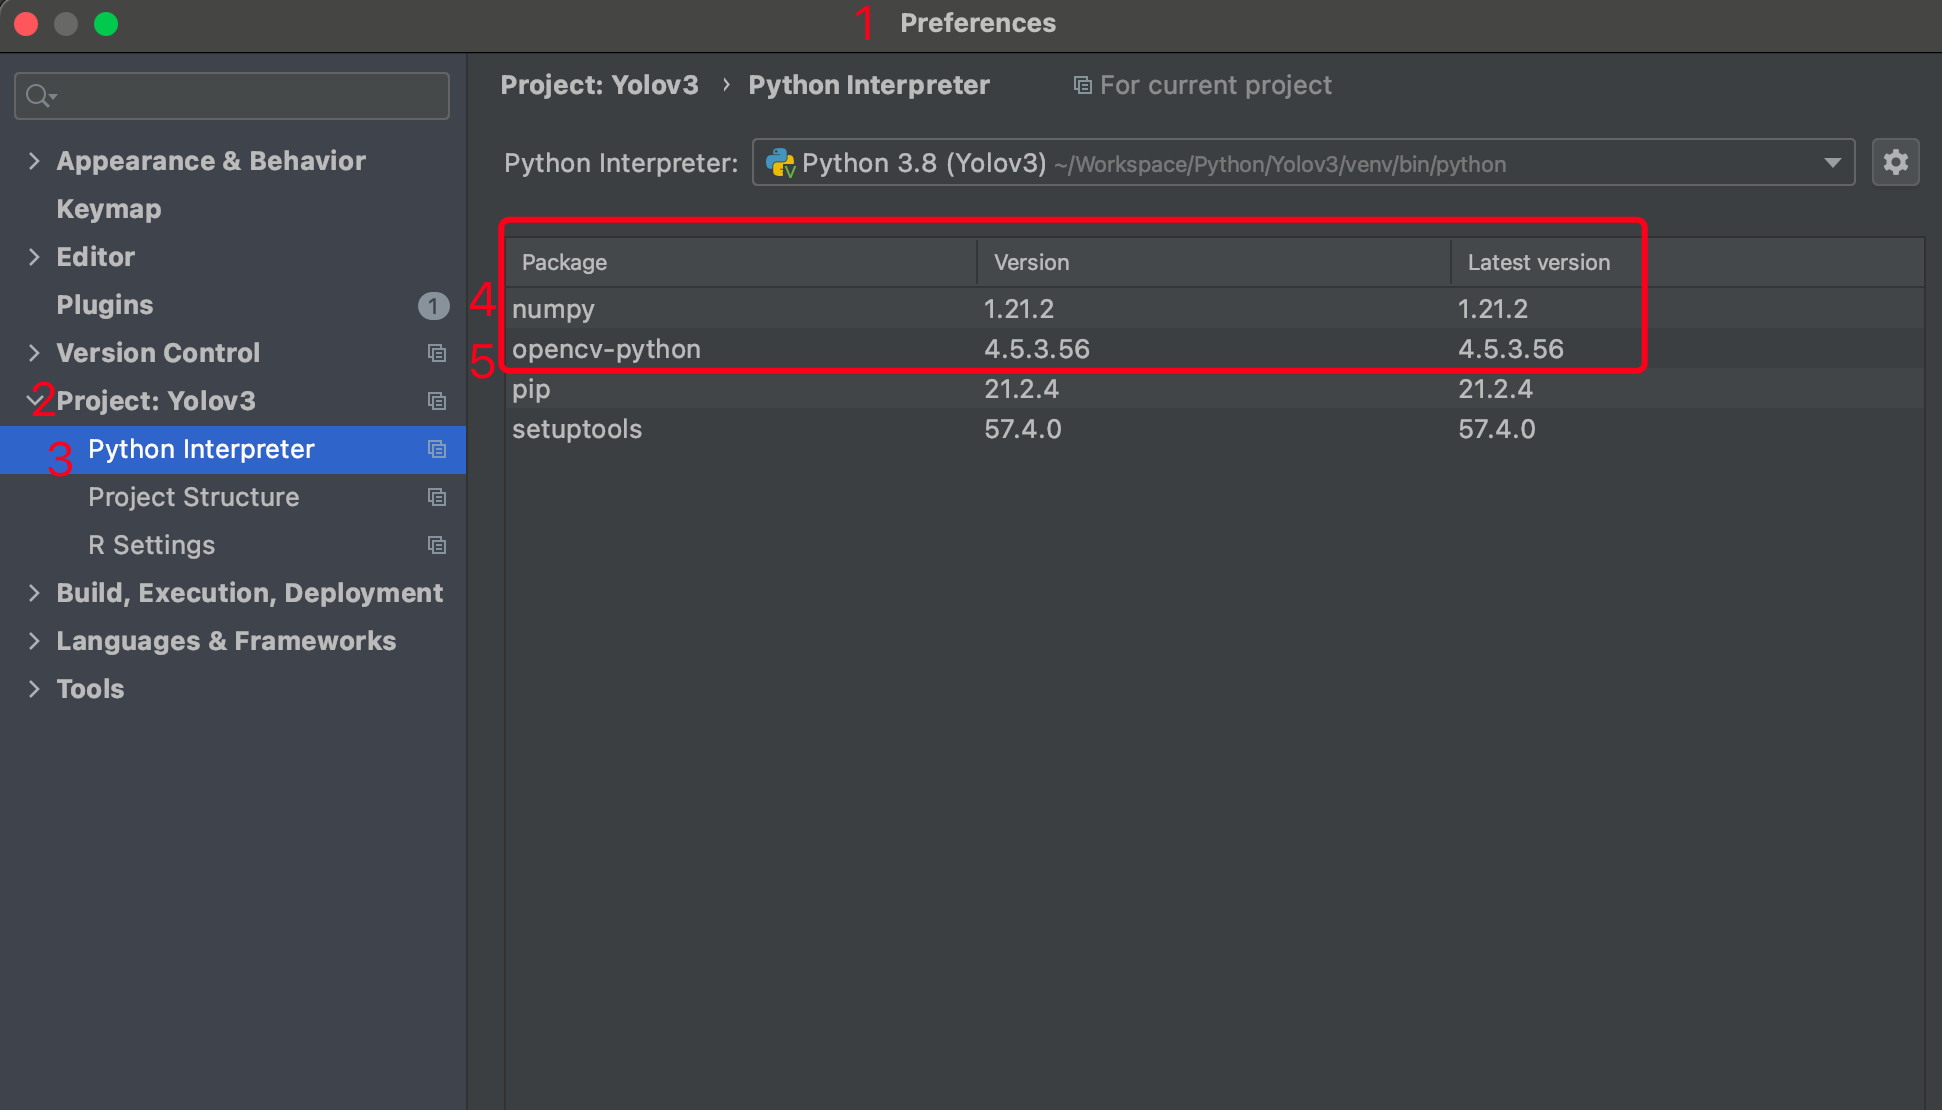This screenshot has height=1110, width=1942.
Task: Select the opencv-python package row
Action: coord(606,349)
